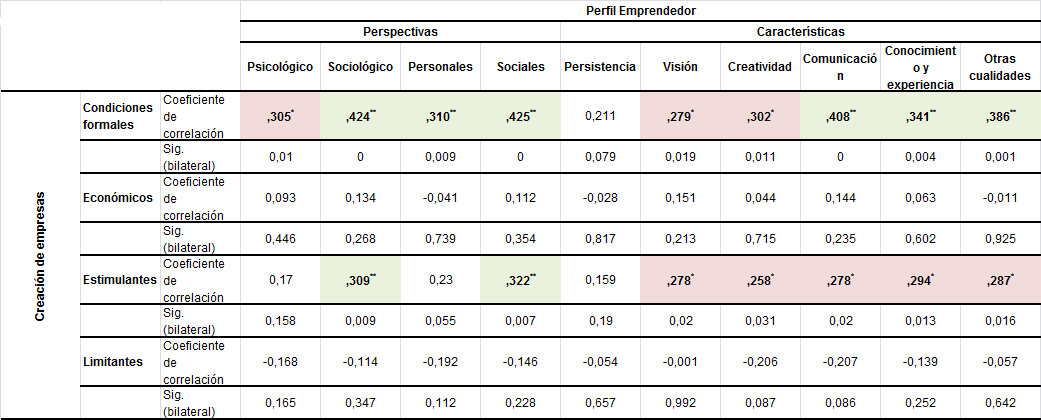Select the Condiciones formales row label
Viewport: 1041px width, 420px height.
(118, 115)
